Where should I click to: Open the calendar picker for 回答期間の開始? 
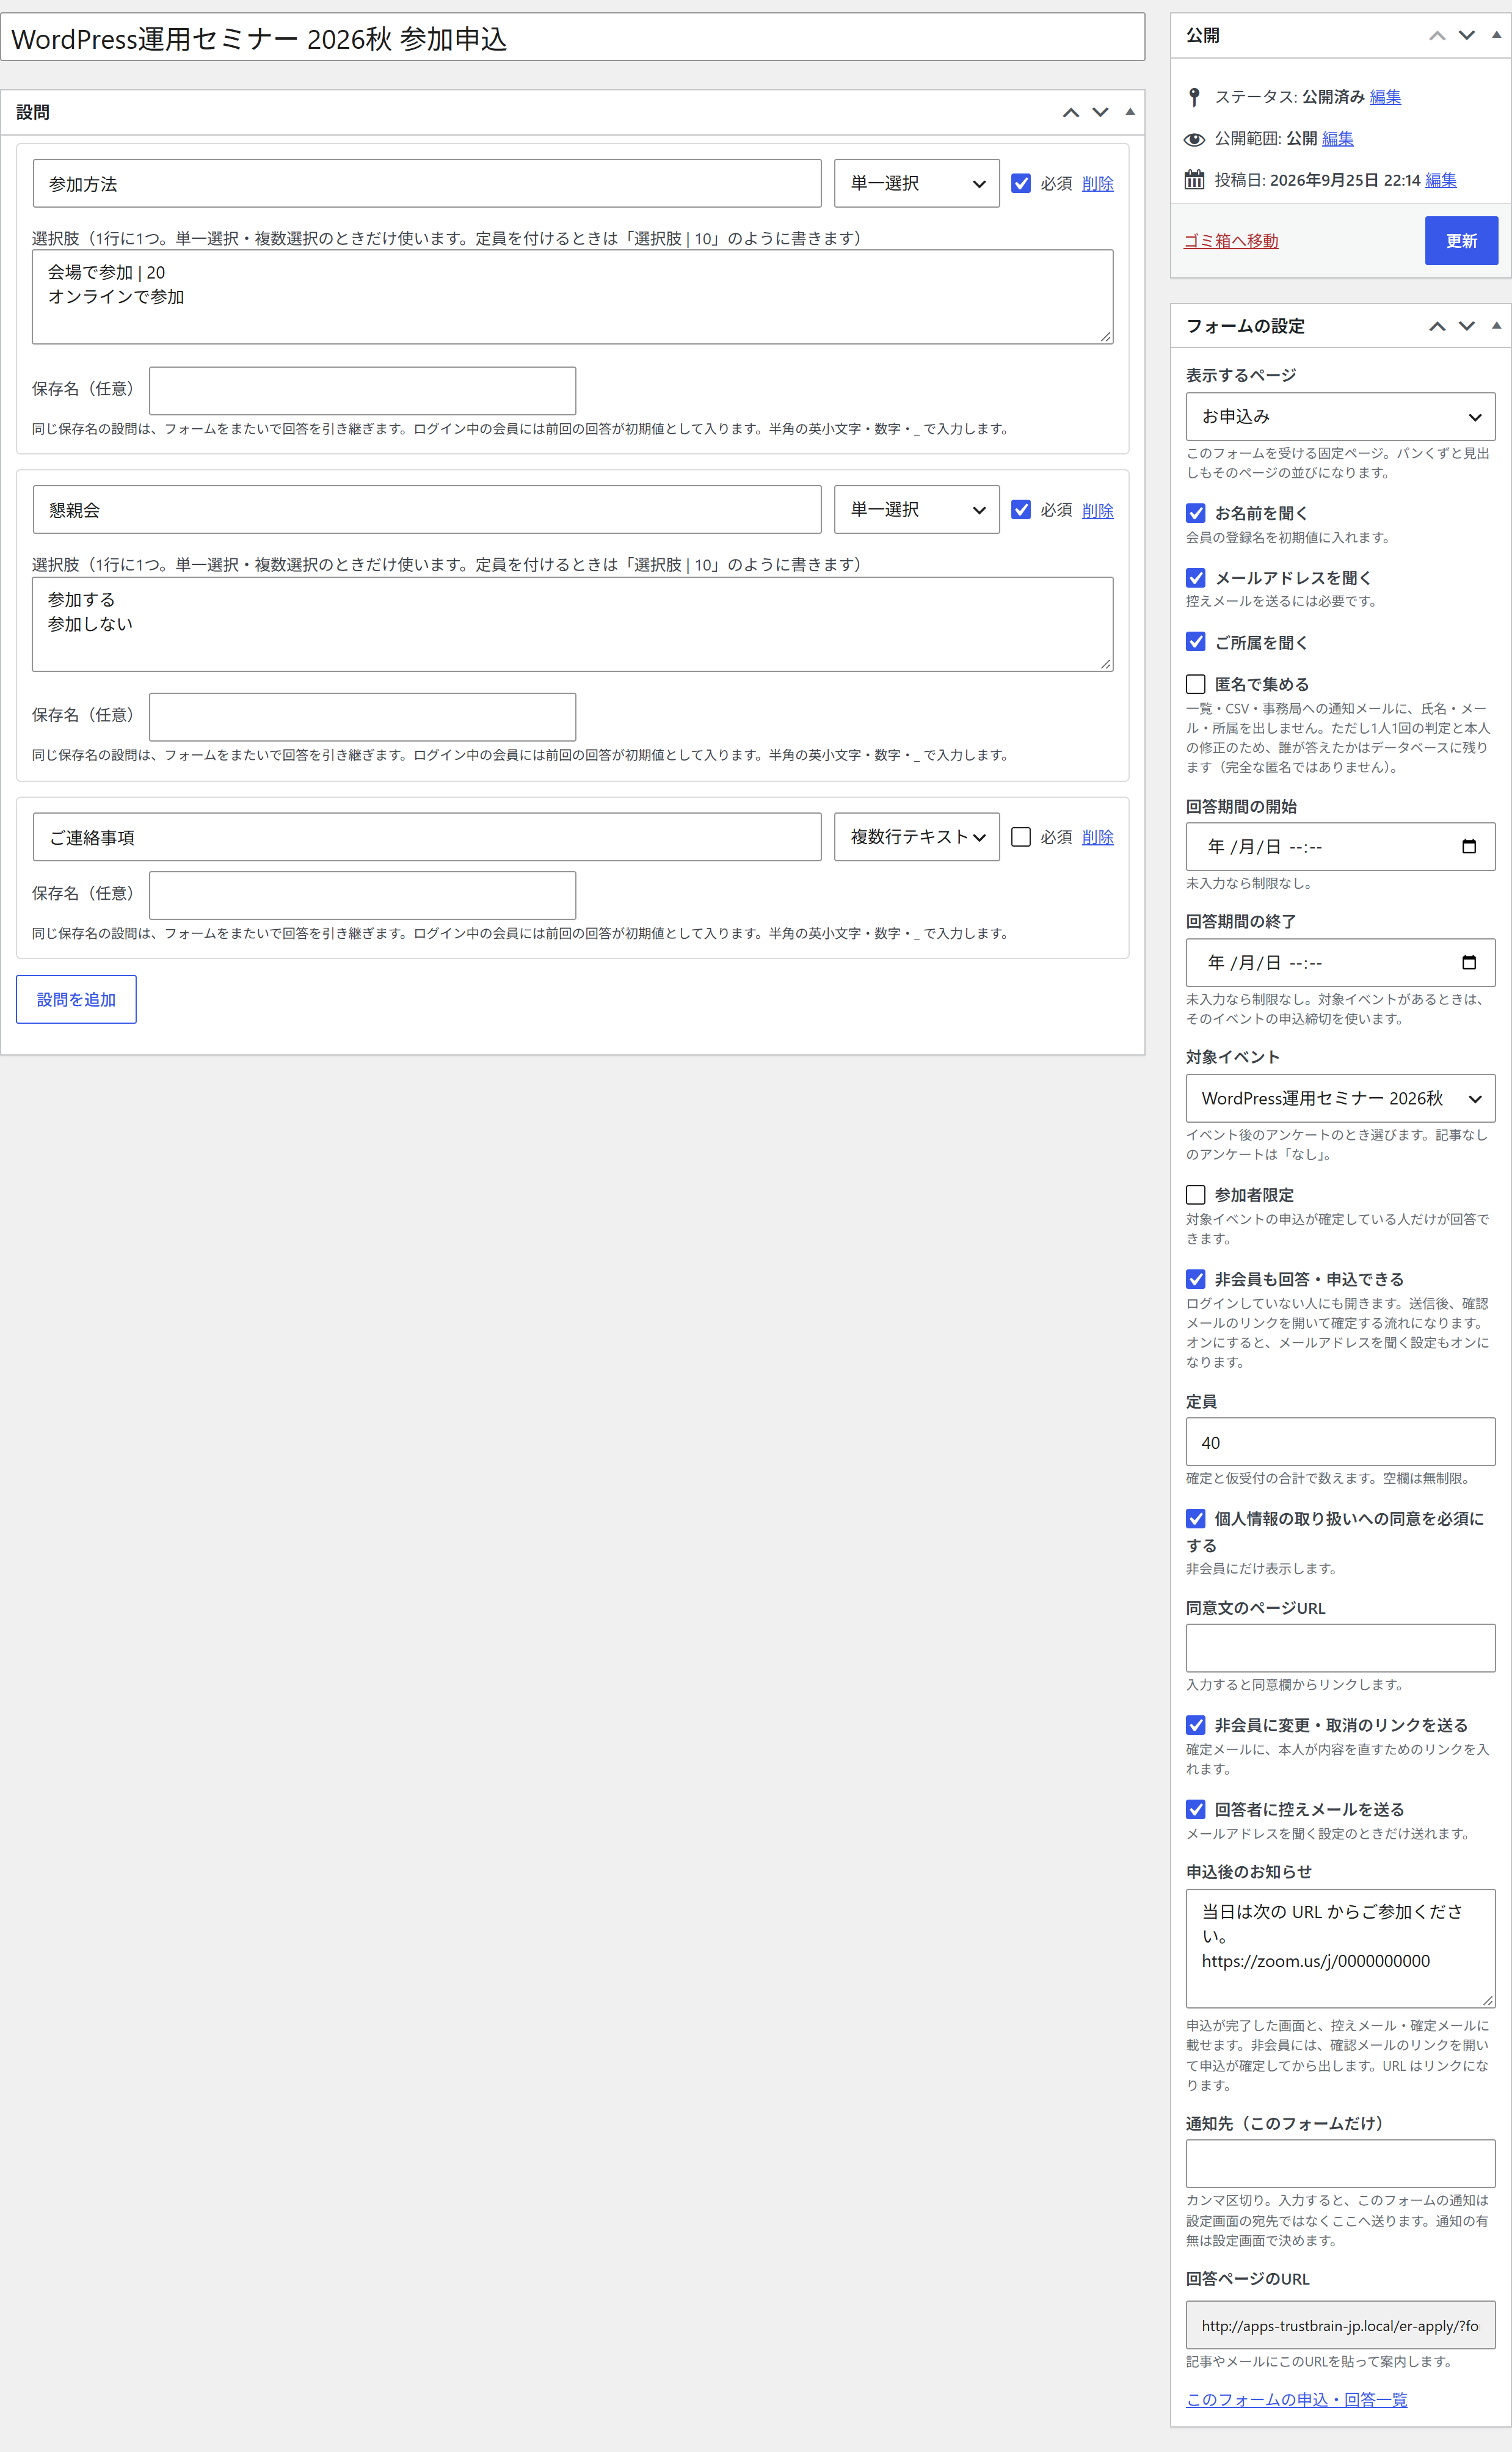tap(1468, 847)
